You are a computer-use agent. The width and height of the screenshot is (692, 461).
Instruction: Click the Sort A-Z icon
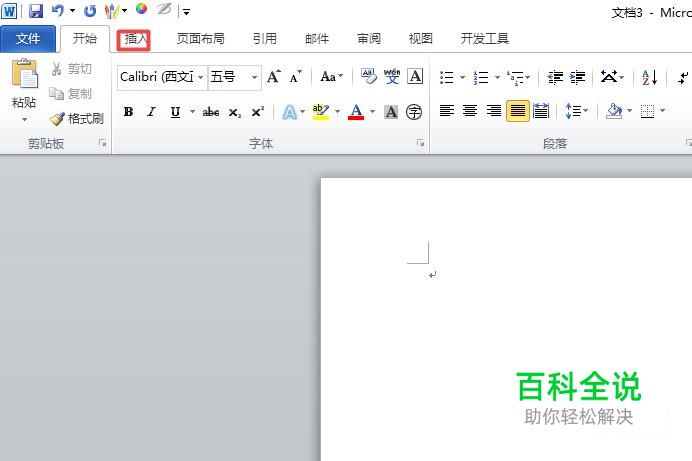tap(650, 77)
